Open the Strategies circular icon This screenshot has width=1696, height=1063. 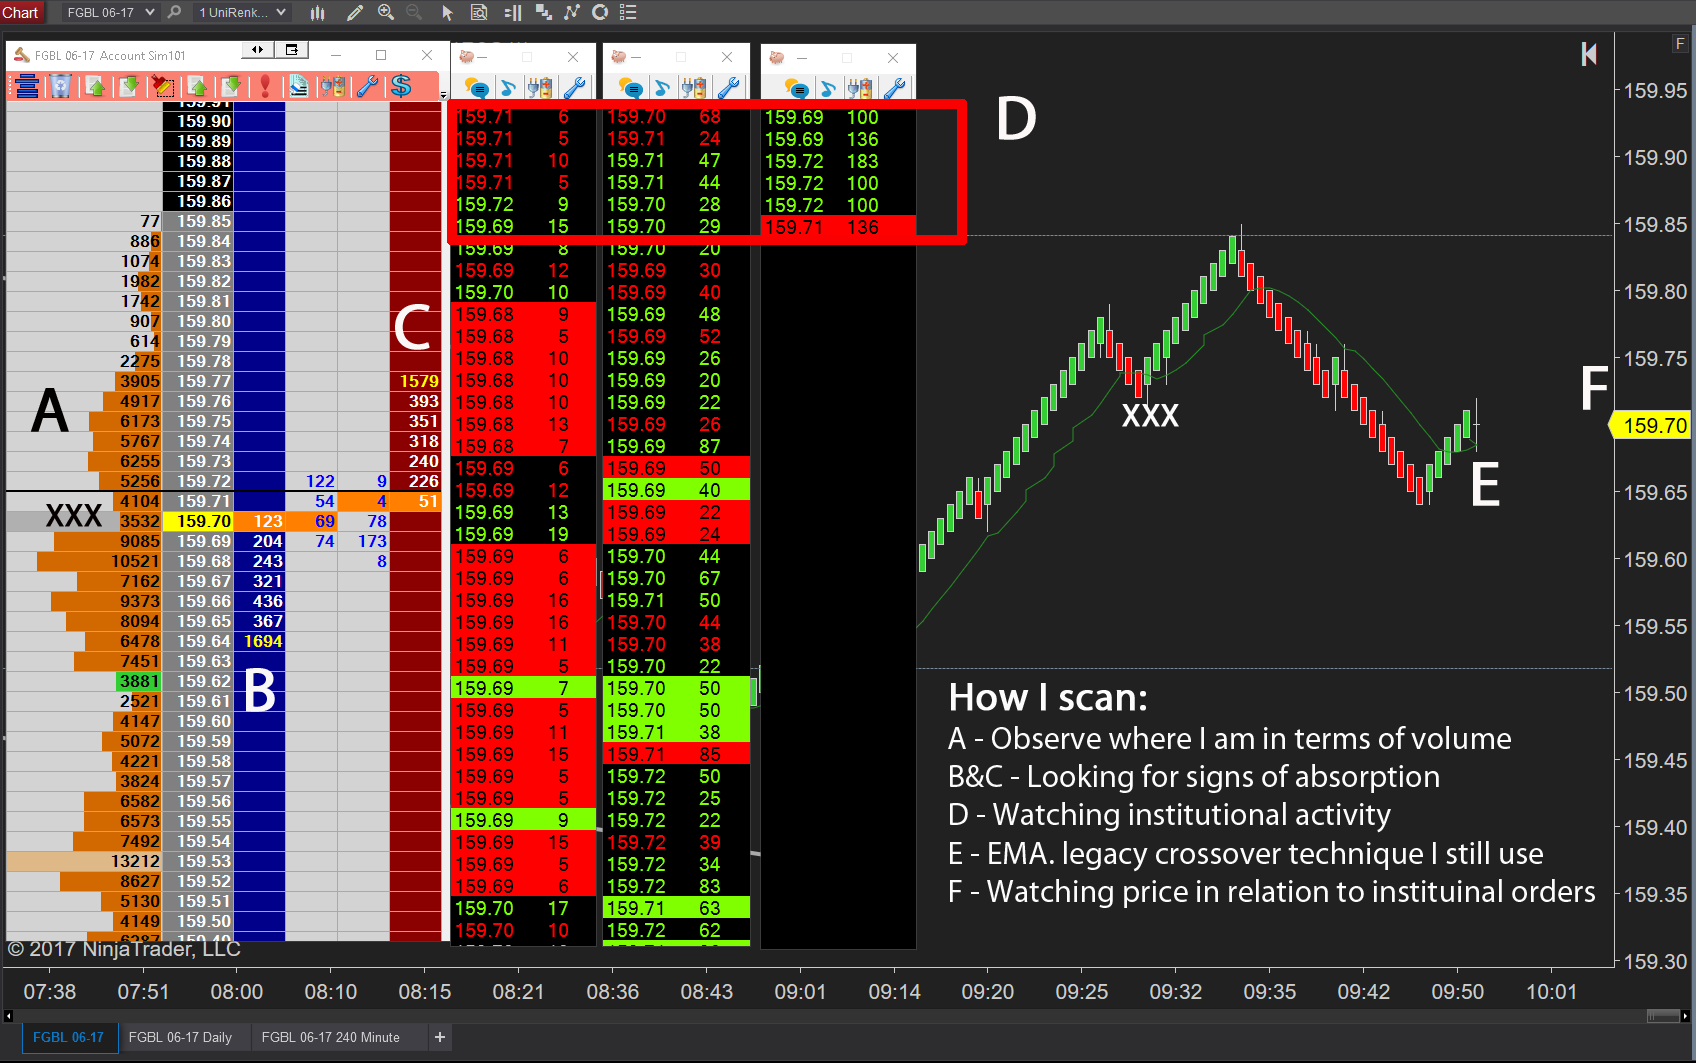coord(600,12)
